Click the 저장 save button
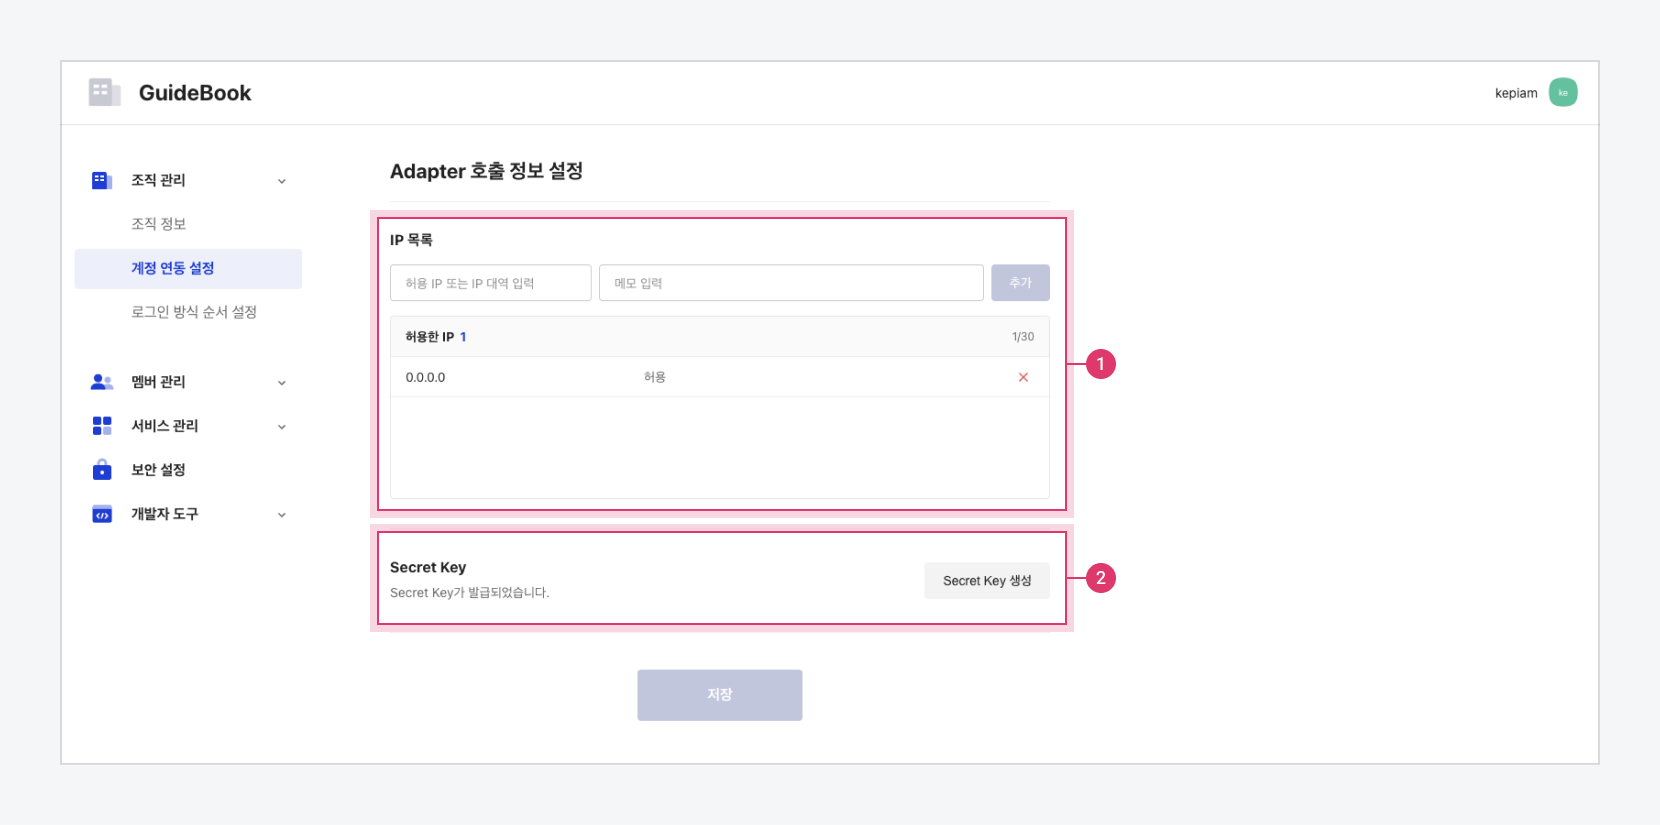1660x825 pixels. point(720,695)
